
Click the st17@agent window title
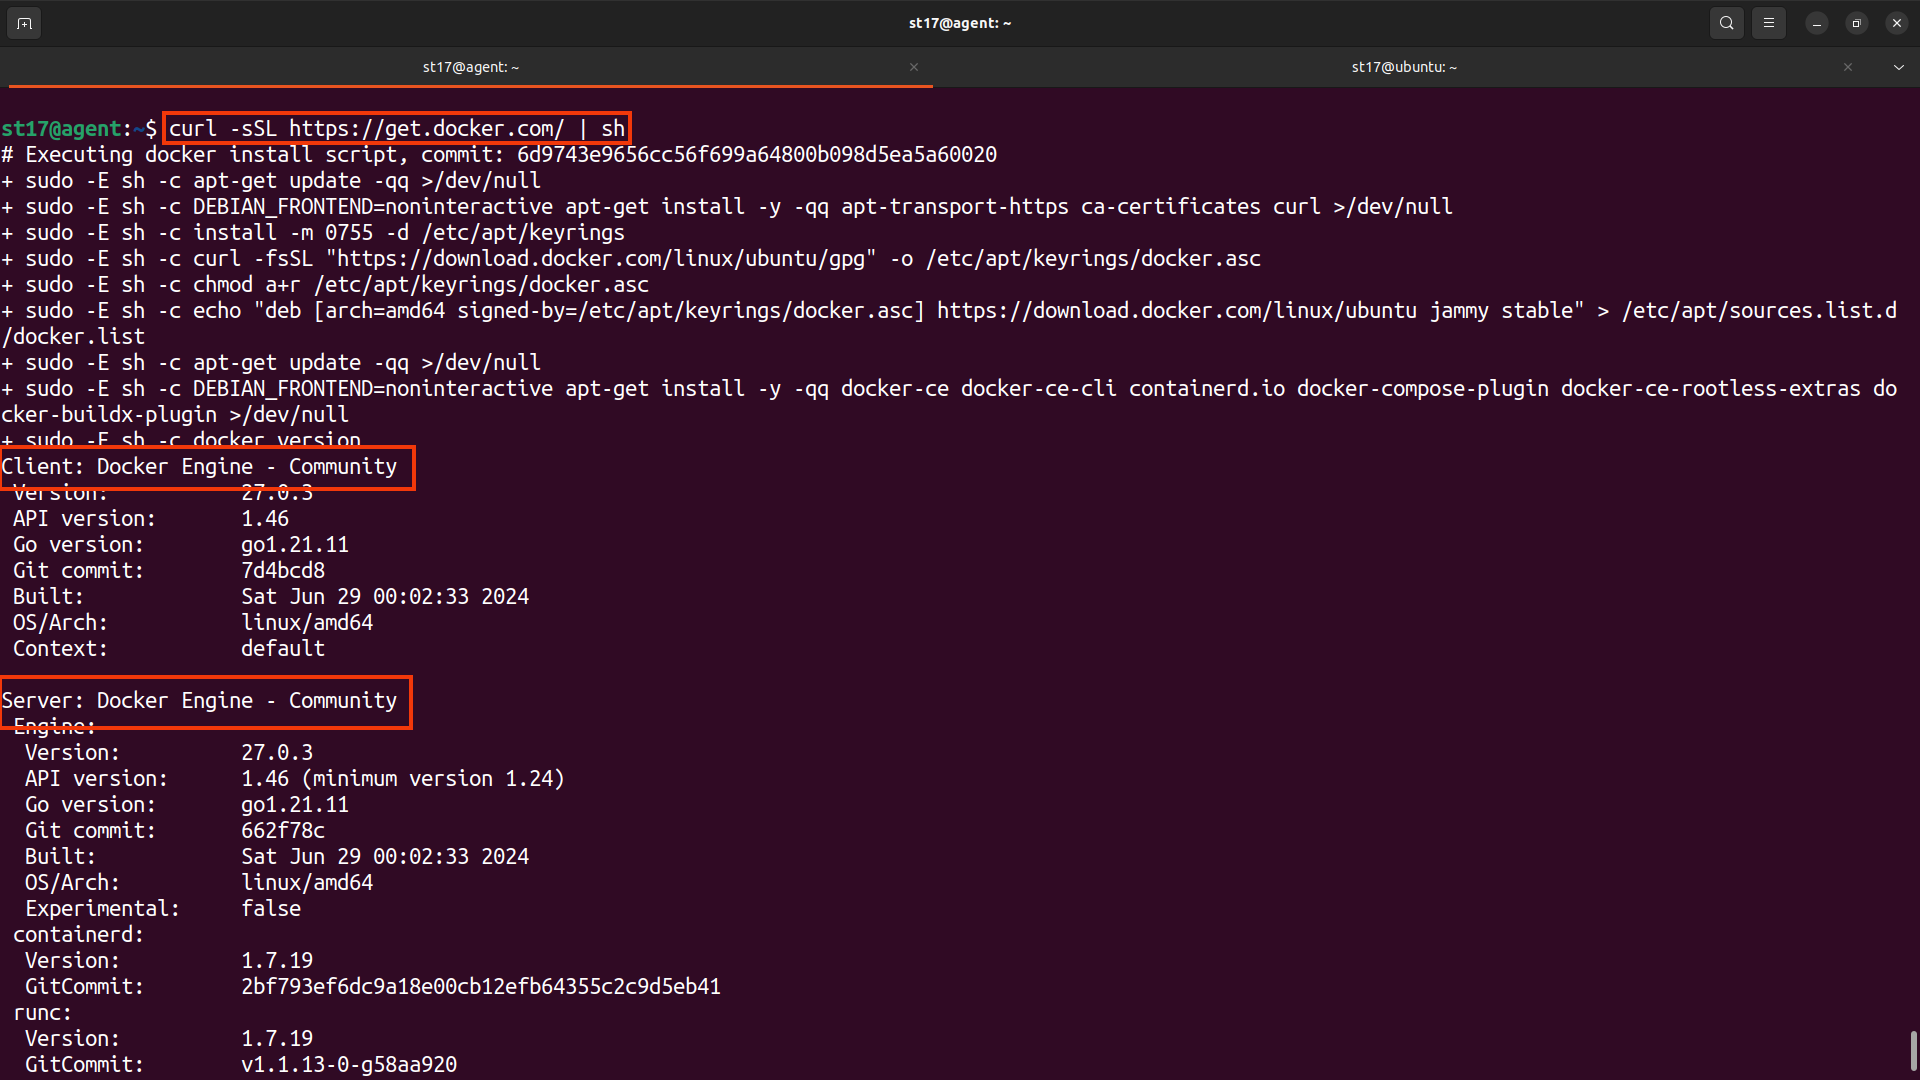point(960,23)
